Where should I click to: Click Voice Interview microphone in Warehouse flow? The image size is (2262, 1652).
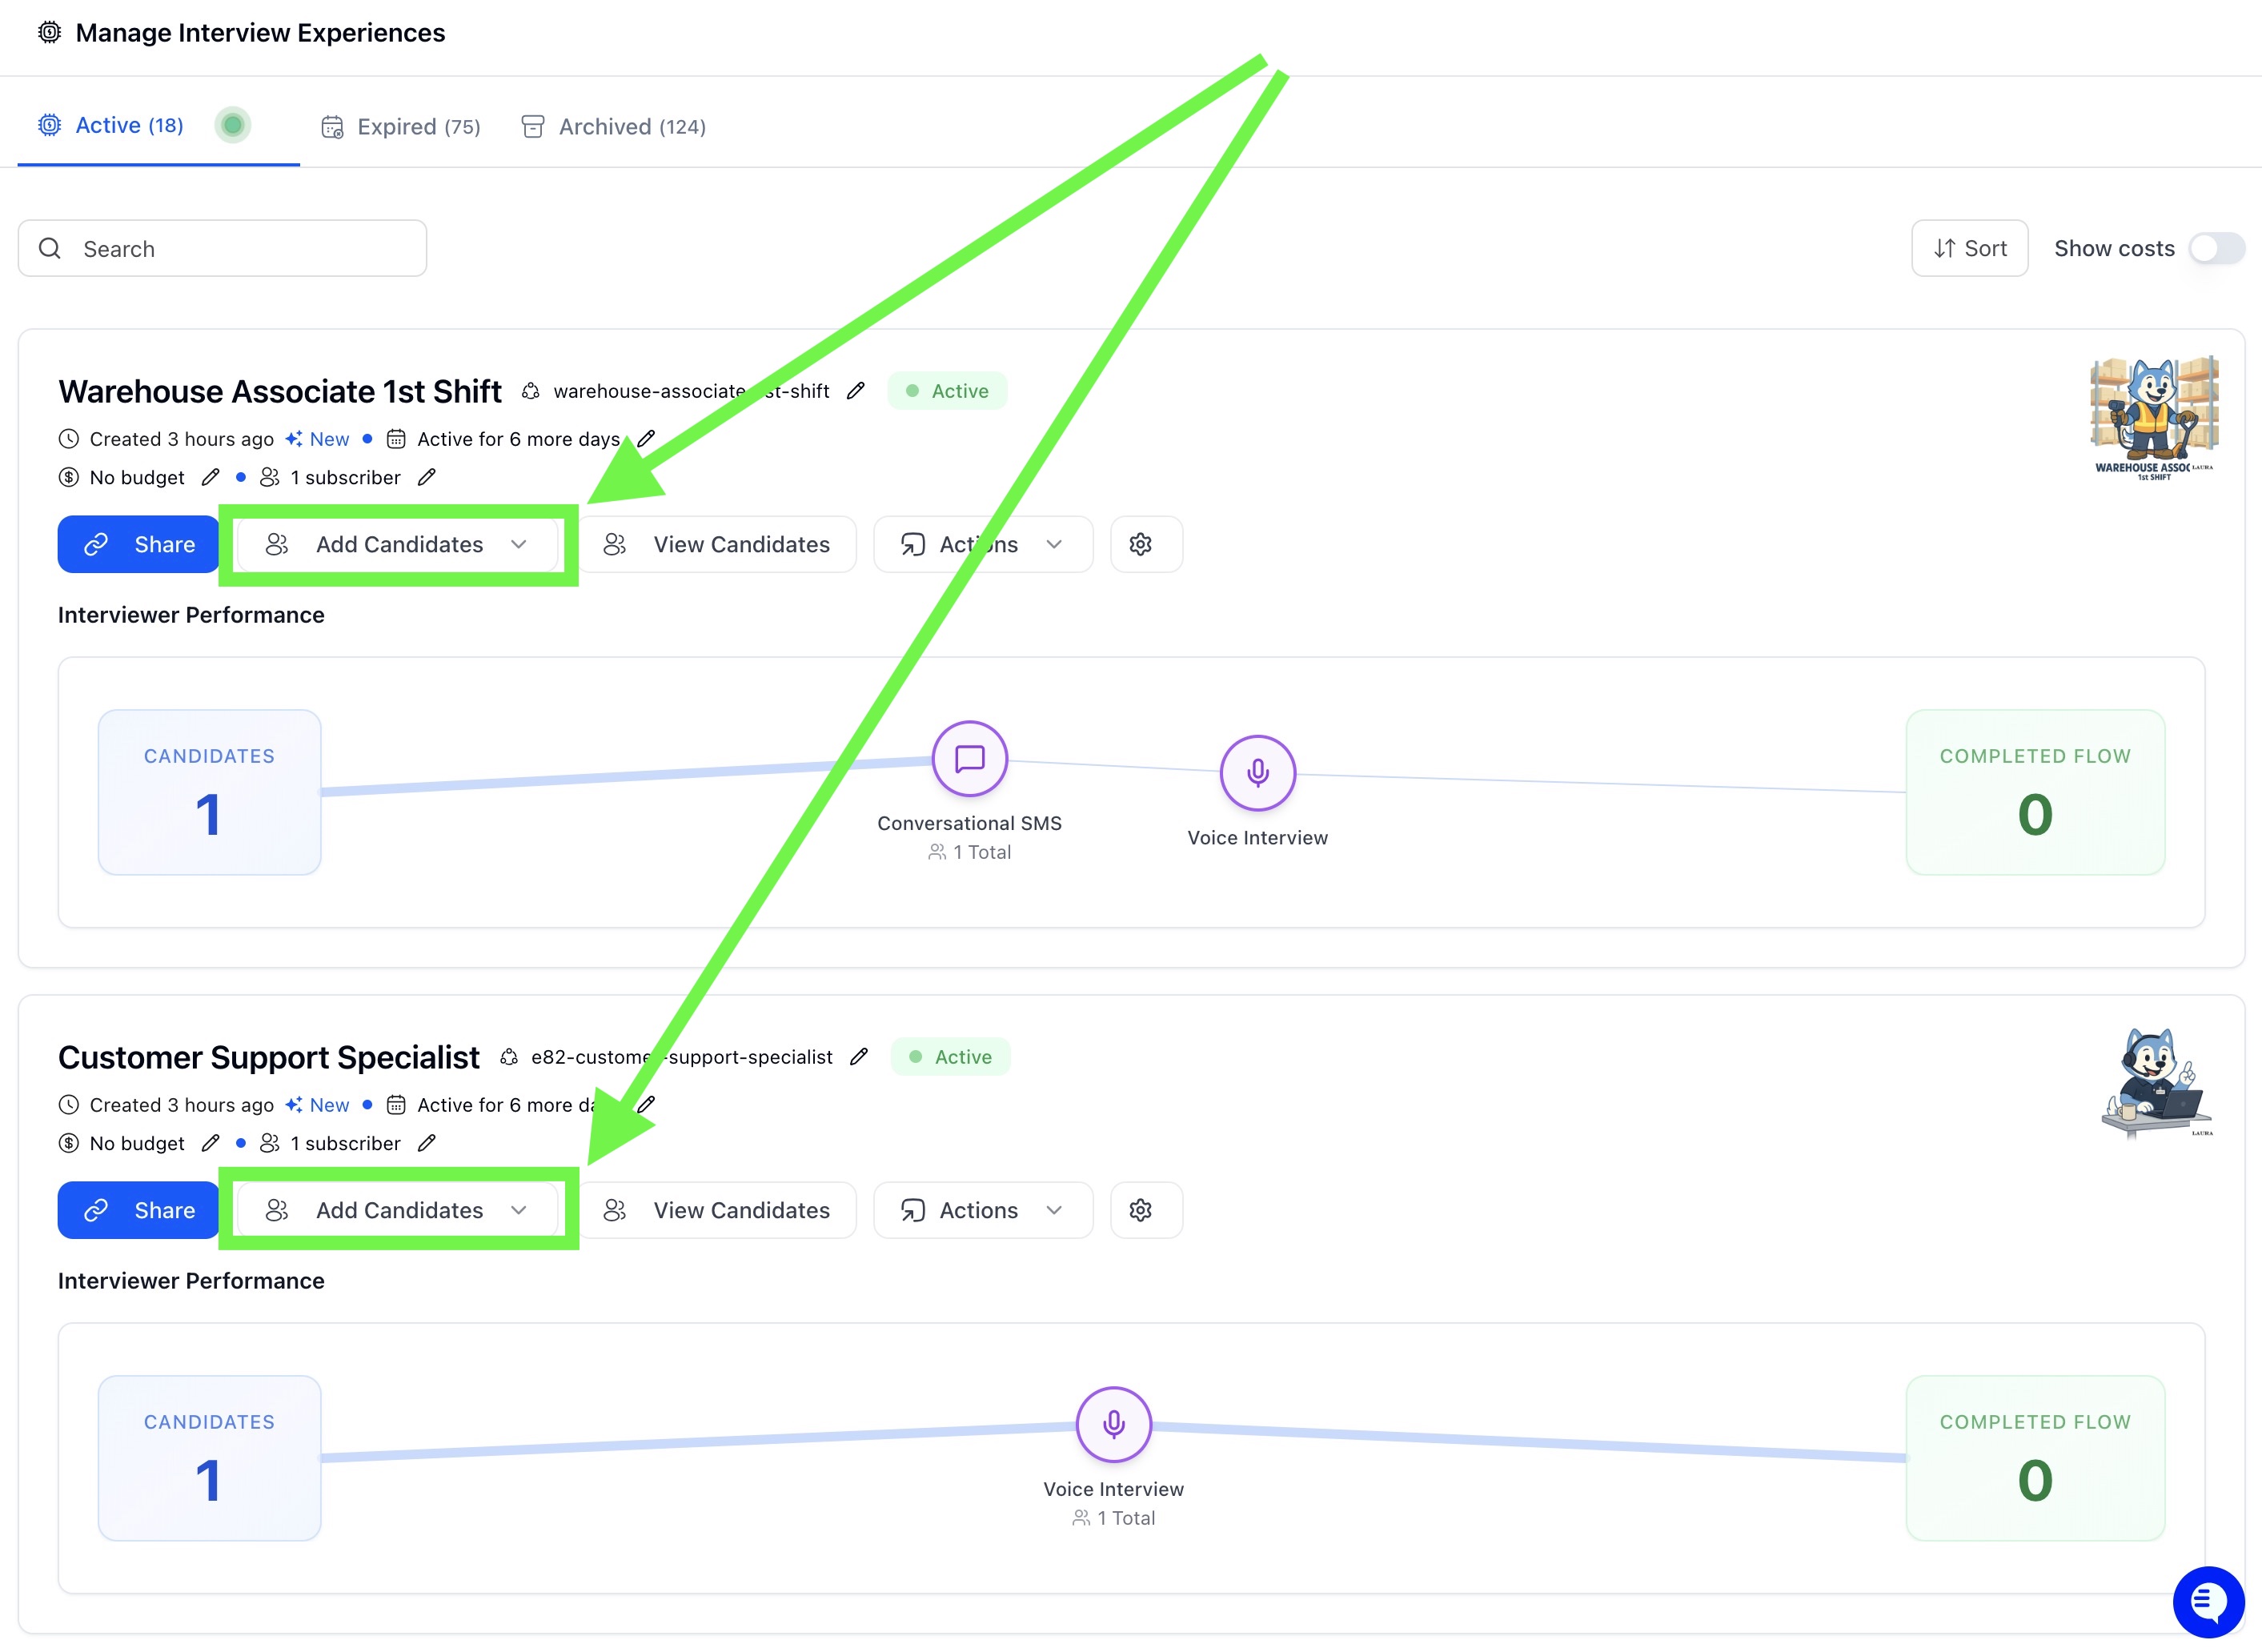(x=1257, y=773)
